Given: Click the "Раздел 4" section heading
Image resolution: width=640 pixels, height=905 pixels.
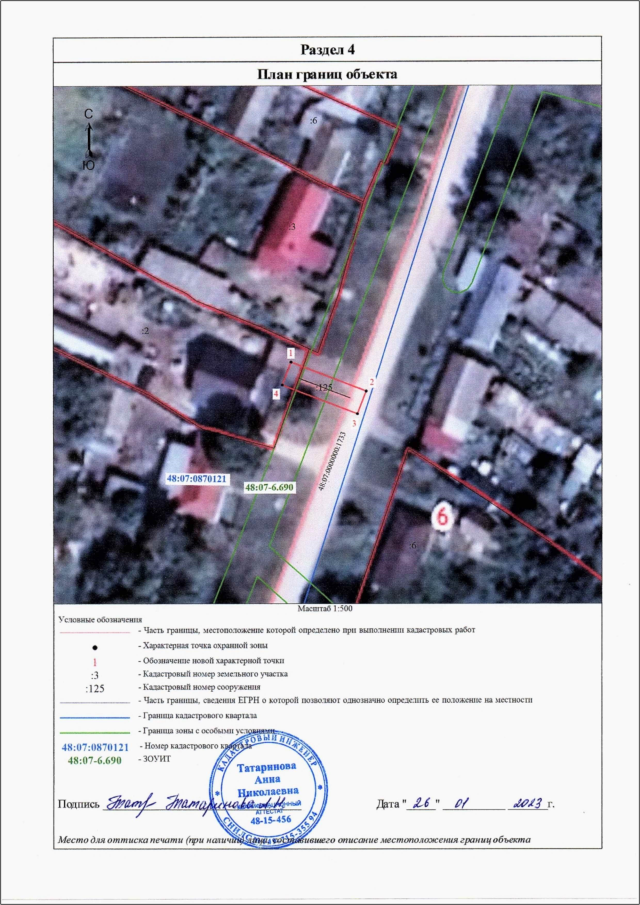Looking at the screenshot, I should click(327, 50).
